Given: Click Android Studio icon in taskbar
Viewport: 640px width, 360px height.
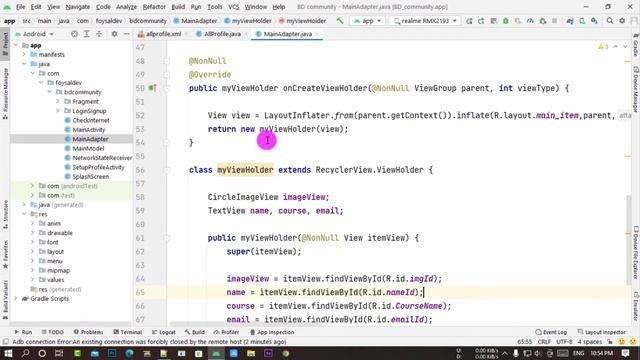Looking at the screenshot, I should (x=216, y=353).
